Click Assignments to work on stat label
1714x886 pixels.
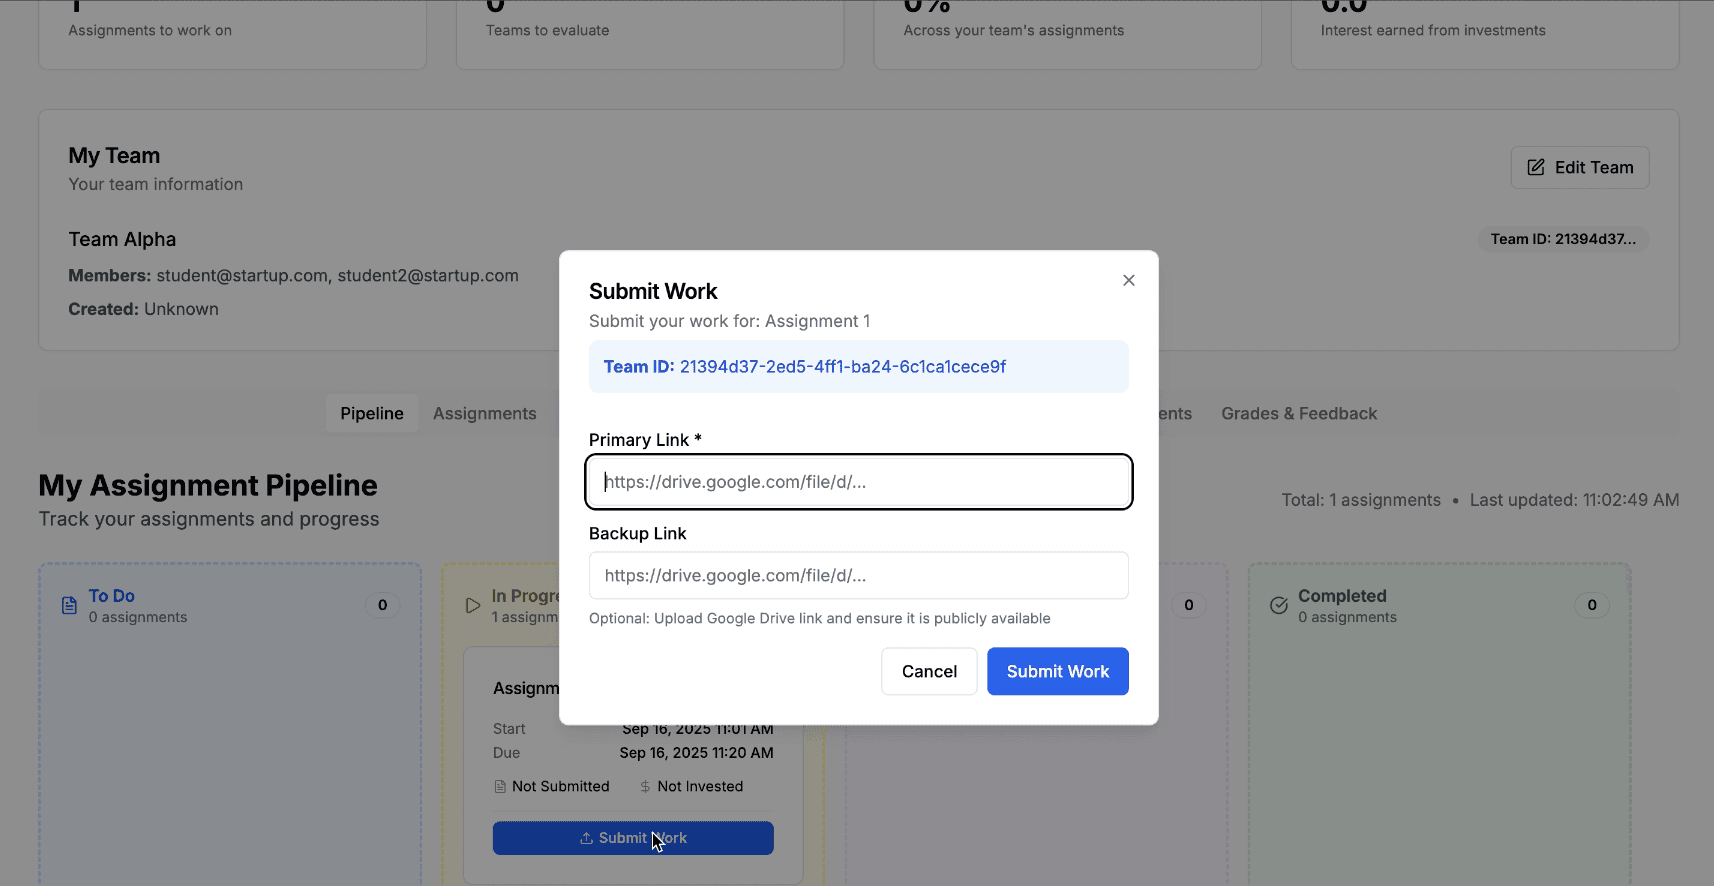click(150, 30)
